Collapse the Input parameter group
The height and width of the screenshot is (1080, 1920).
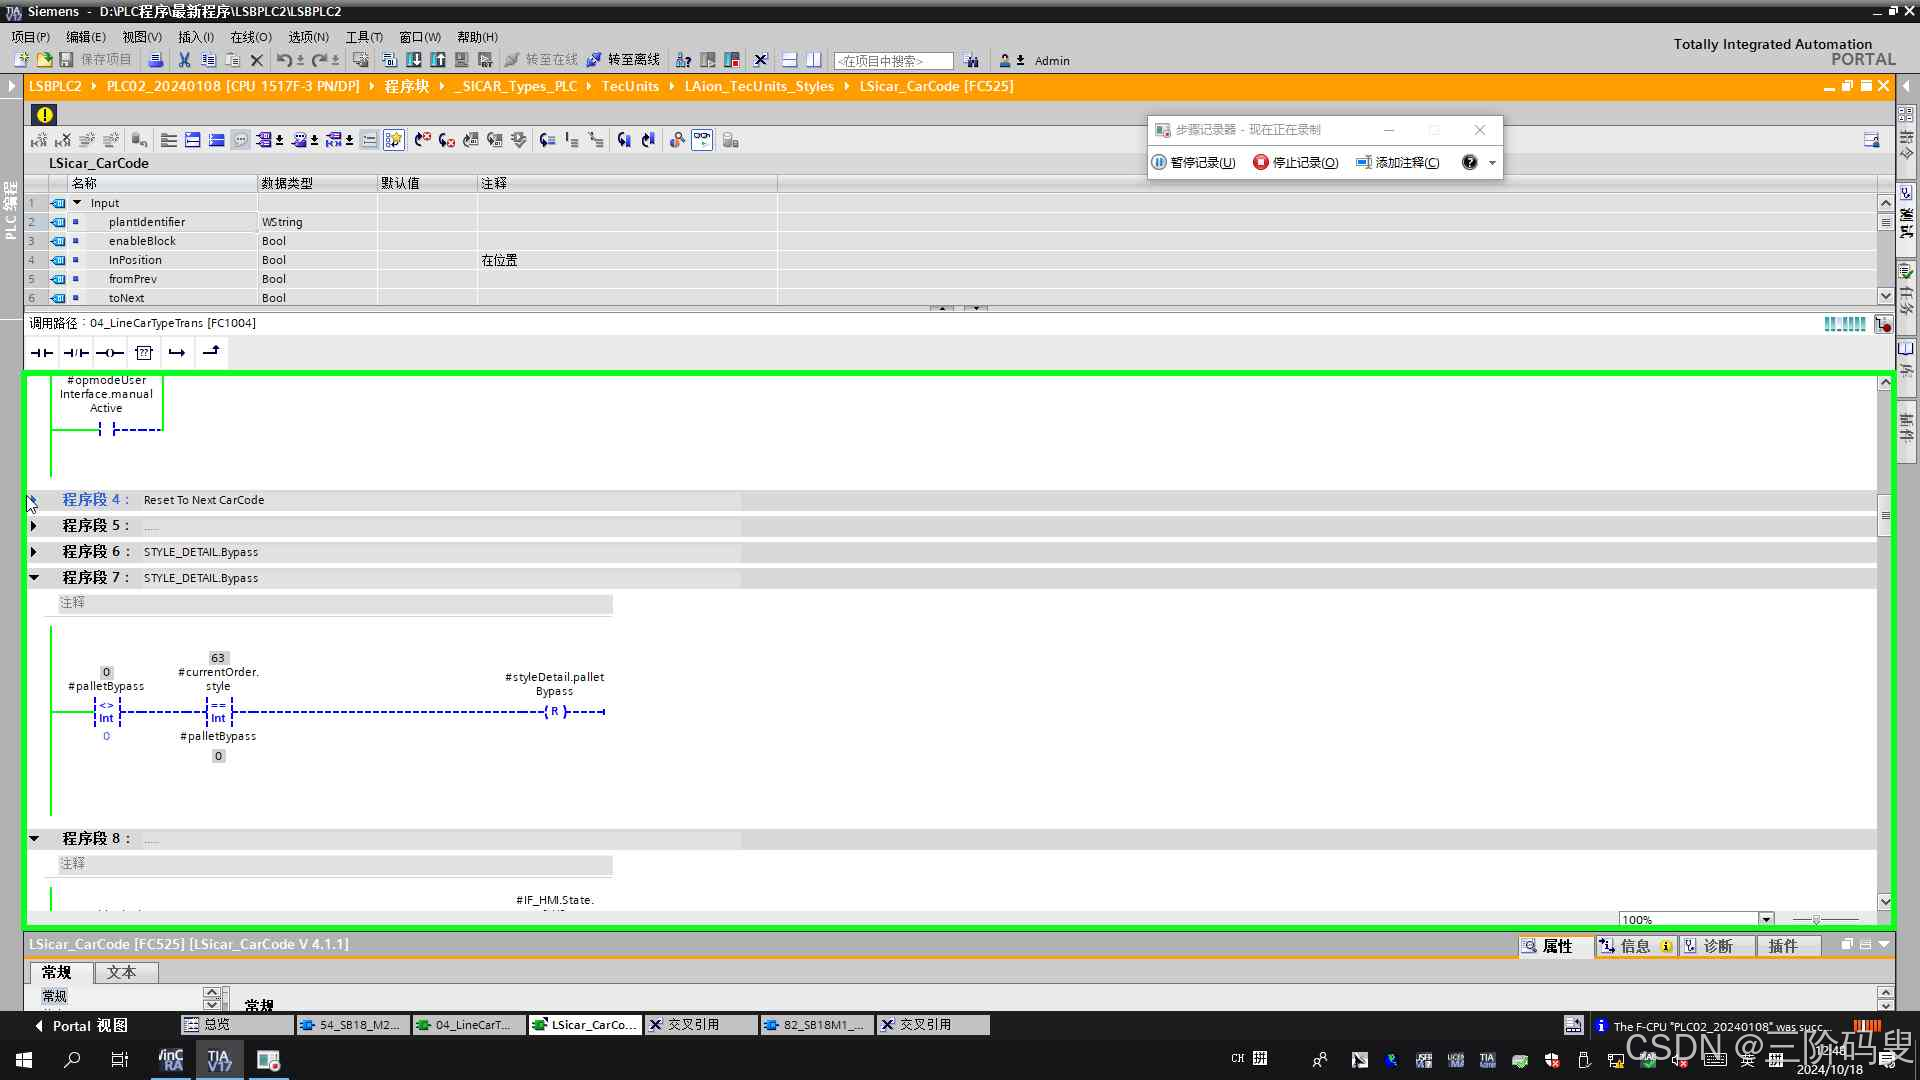77,203
